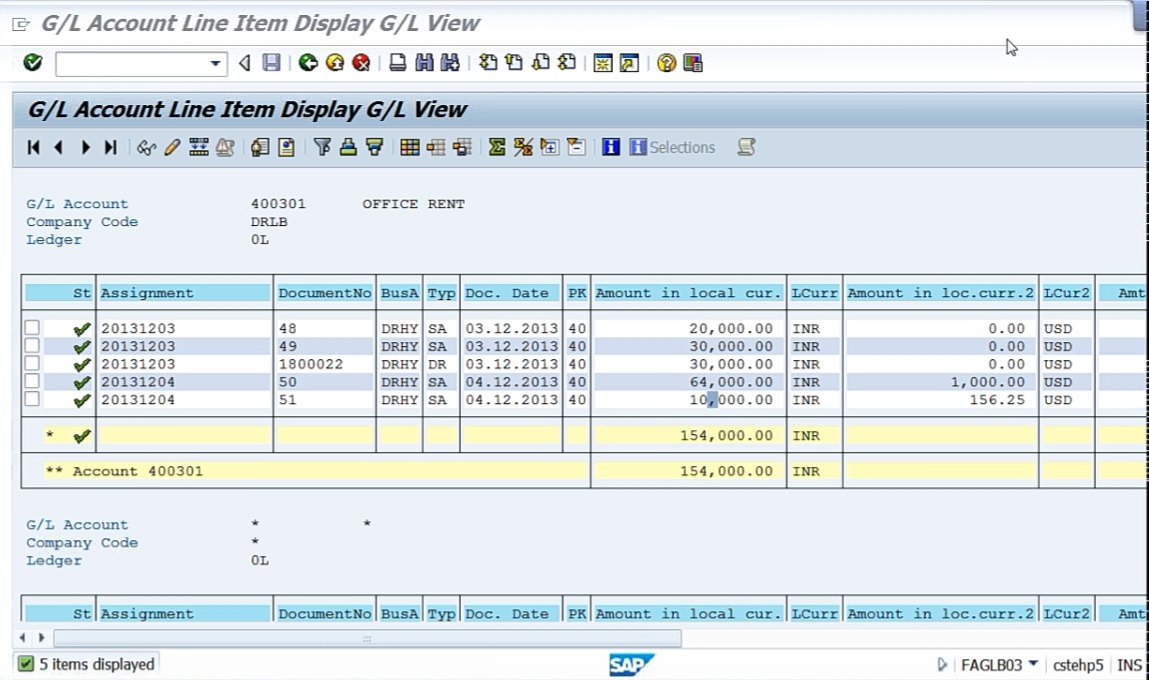
Task: Click the INS insert mode indicator
Action: (x=1129, y=665)
